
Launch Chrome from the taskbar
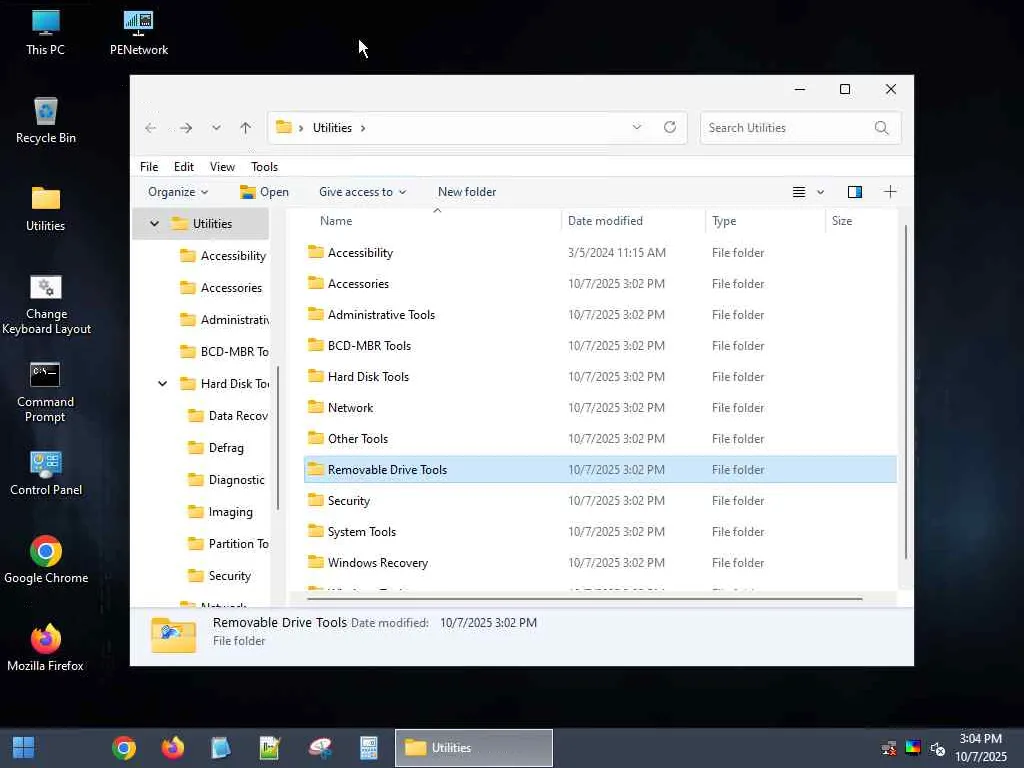(124, 748)
